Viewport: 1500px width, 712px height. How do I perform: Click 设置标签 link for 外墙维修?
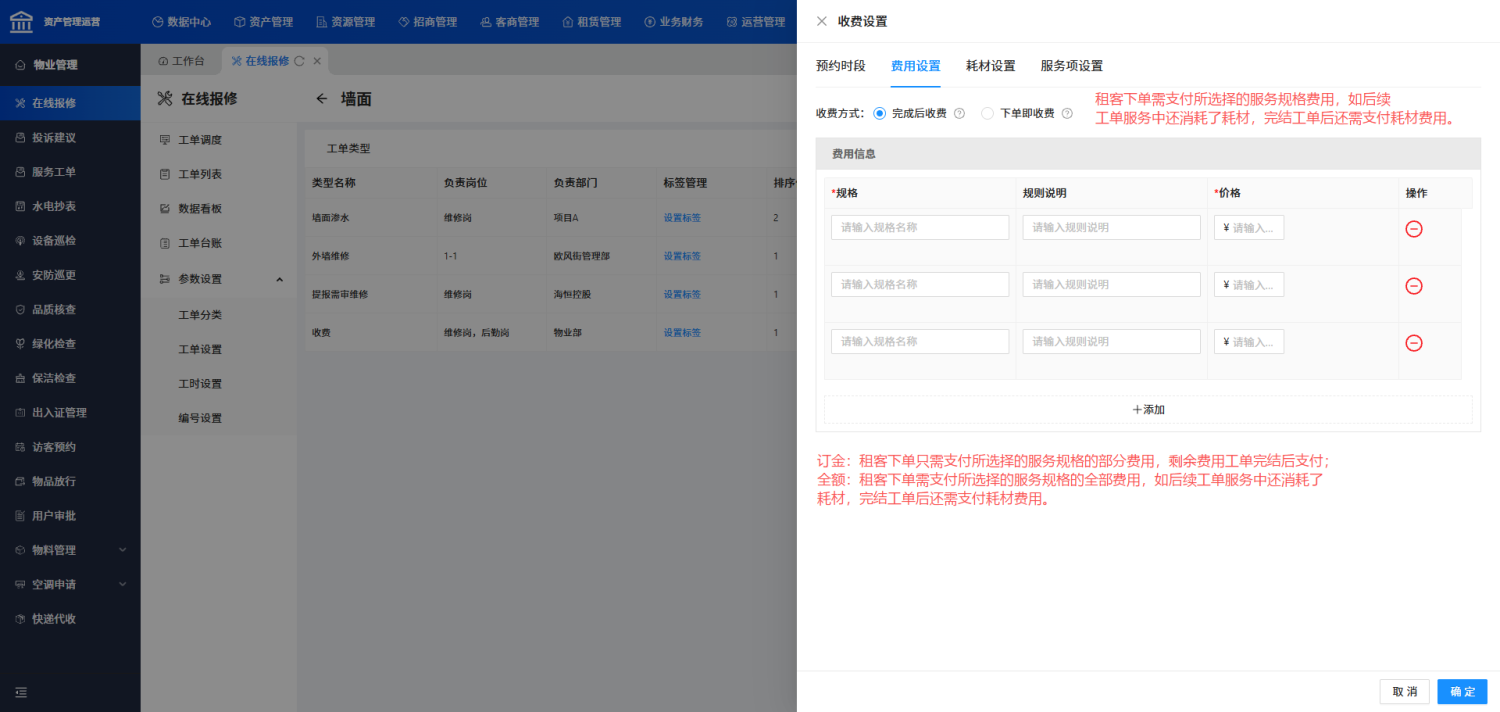pyautogui.click(x=682, y=256)
